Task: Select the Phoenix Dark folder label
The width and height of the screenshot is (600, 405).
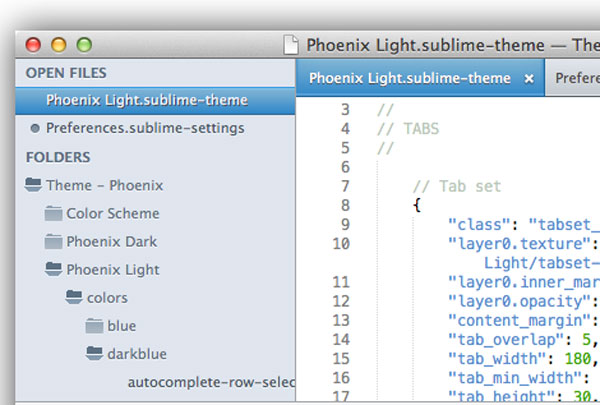Action: 111,242
